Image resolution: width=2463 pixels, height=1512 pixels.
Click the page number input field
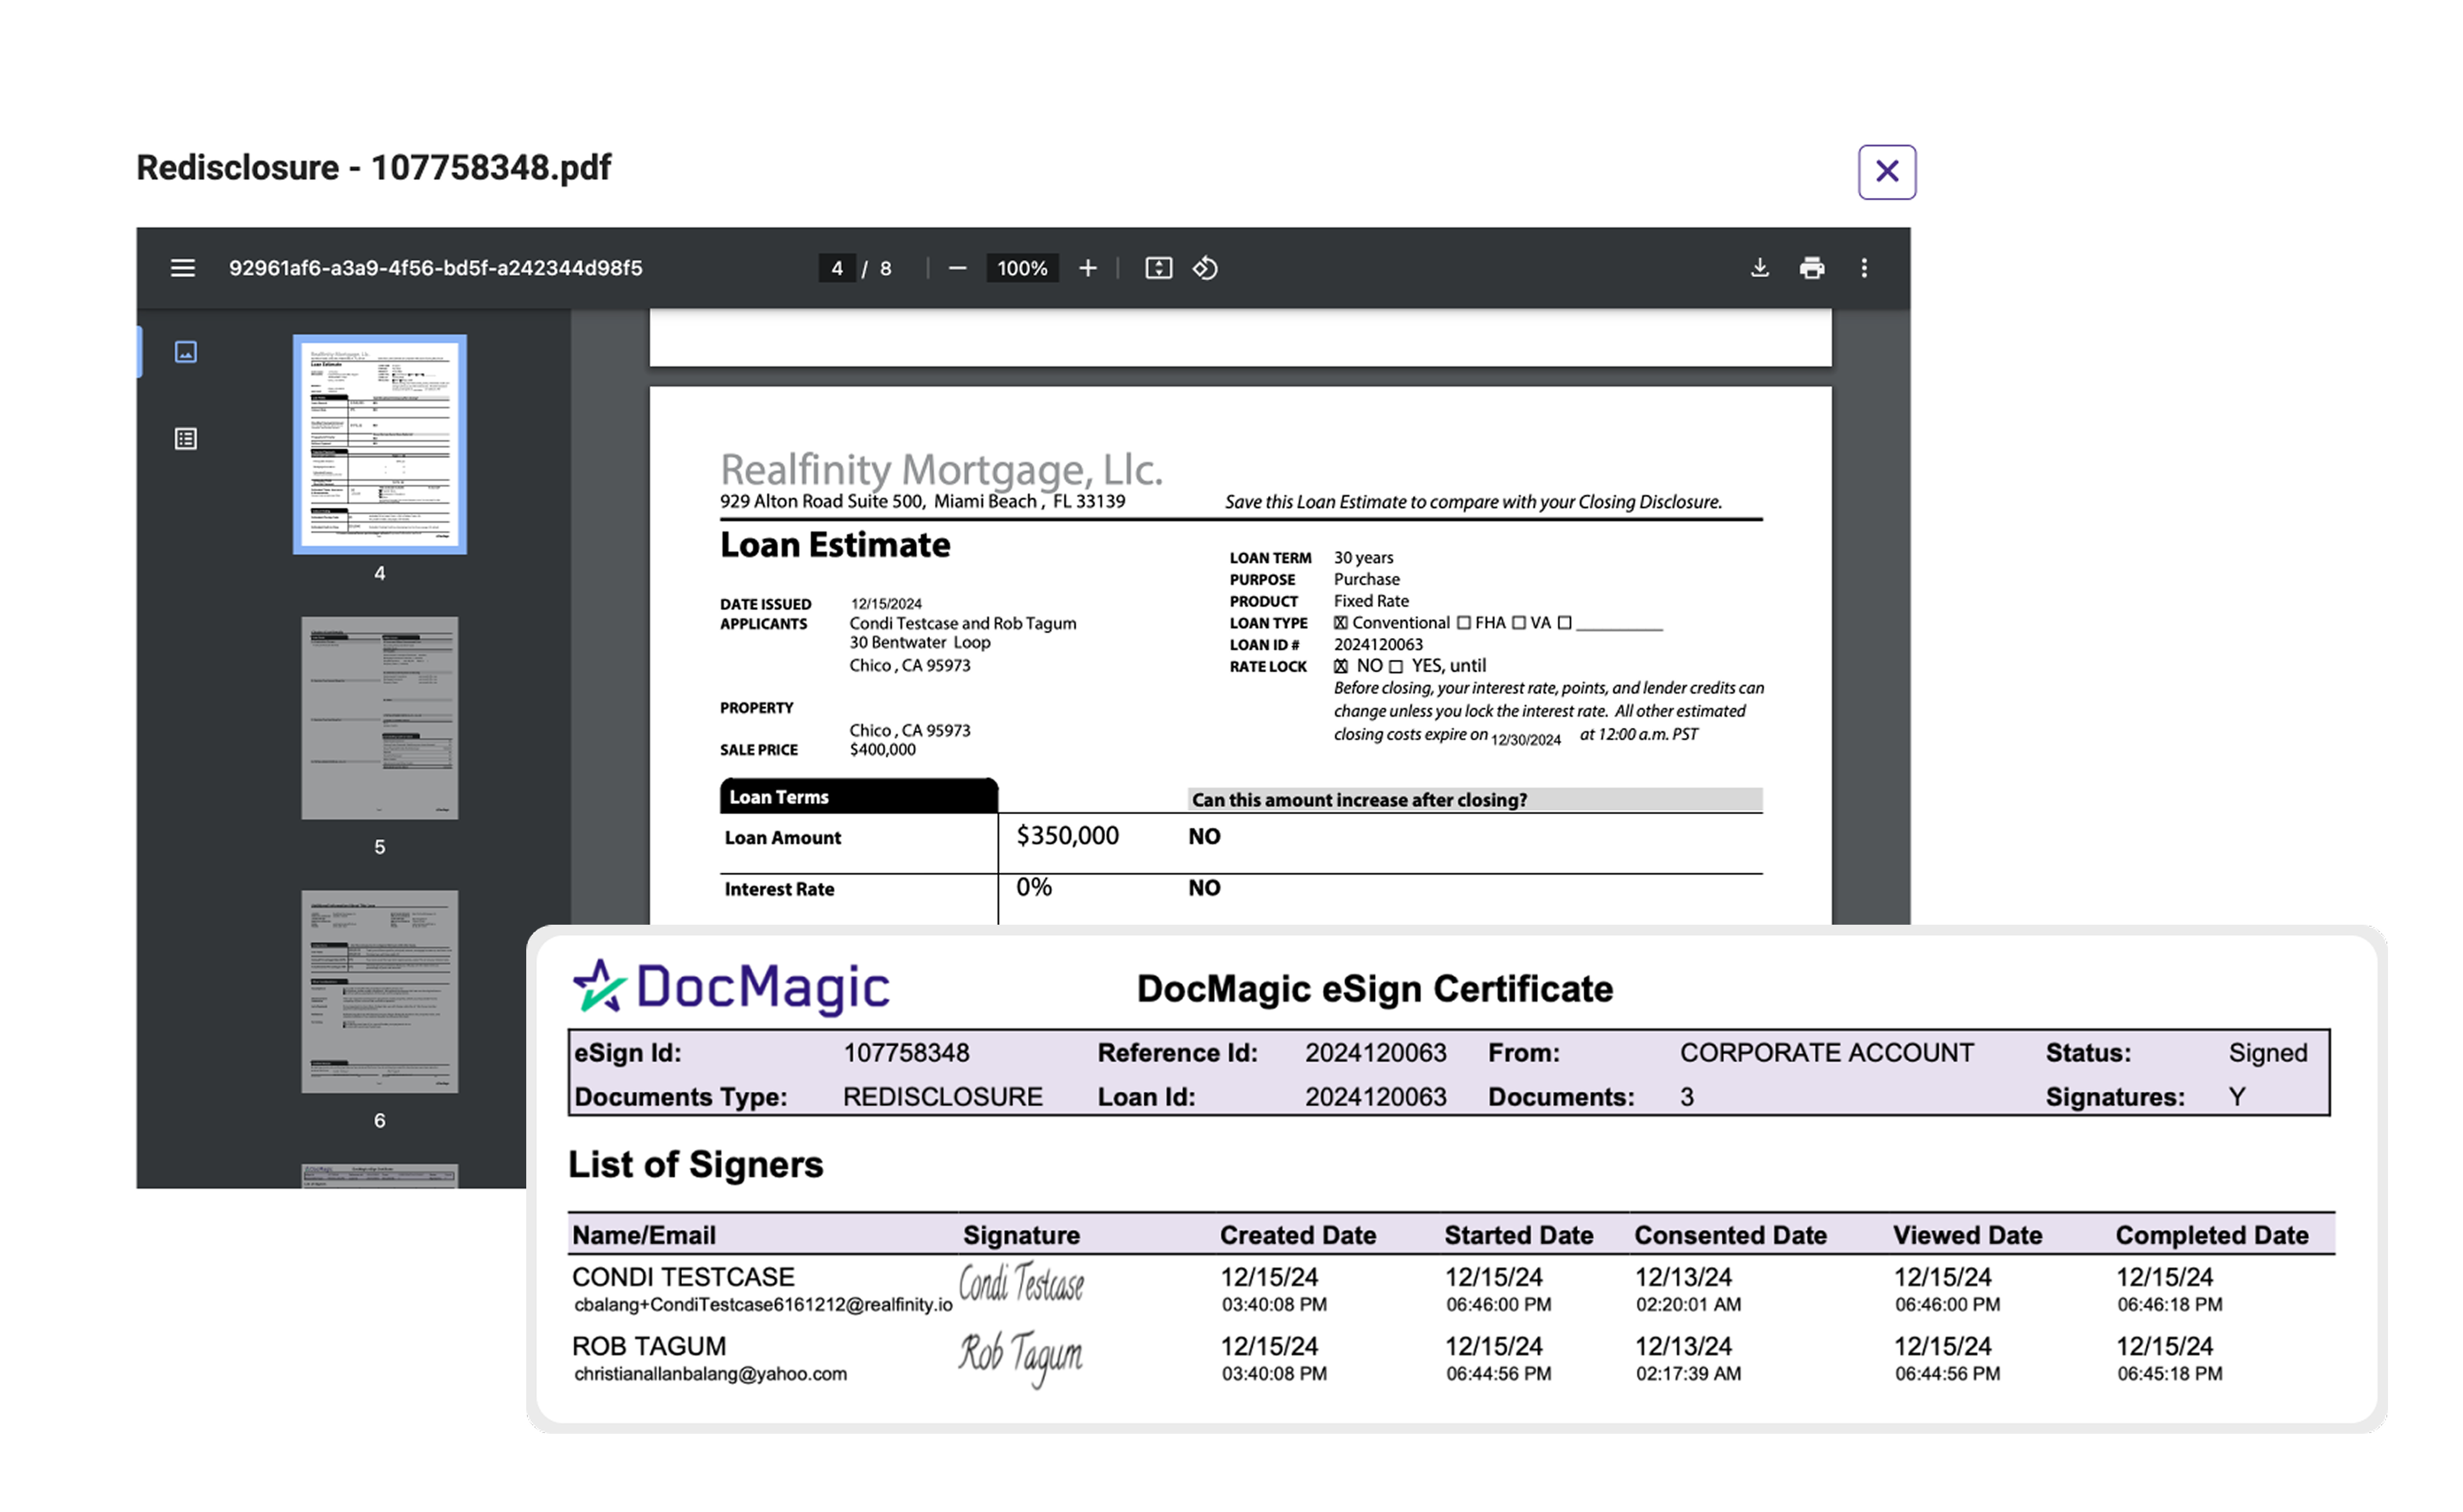(837, 268)
